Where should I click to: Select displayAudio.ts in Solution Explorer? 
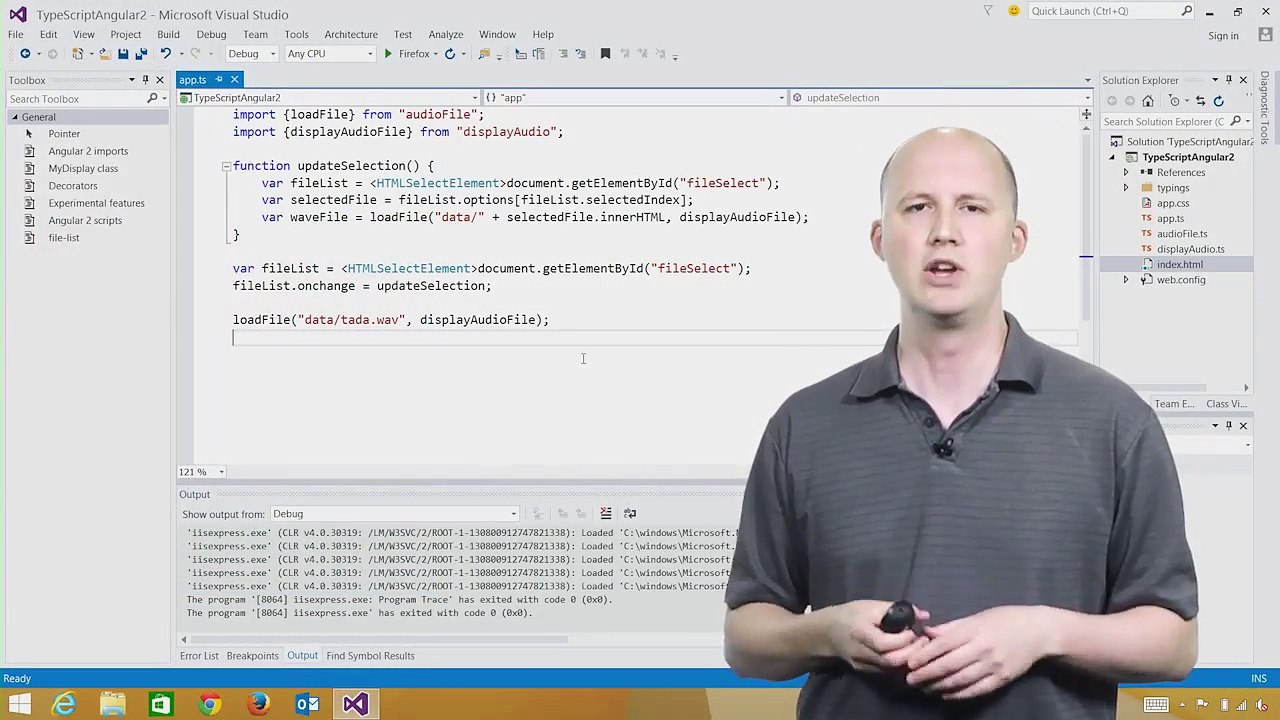tap(1190, 249)
